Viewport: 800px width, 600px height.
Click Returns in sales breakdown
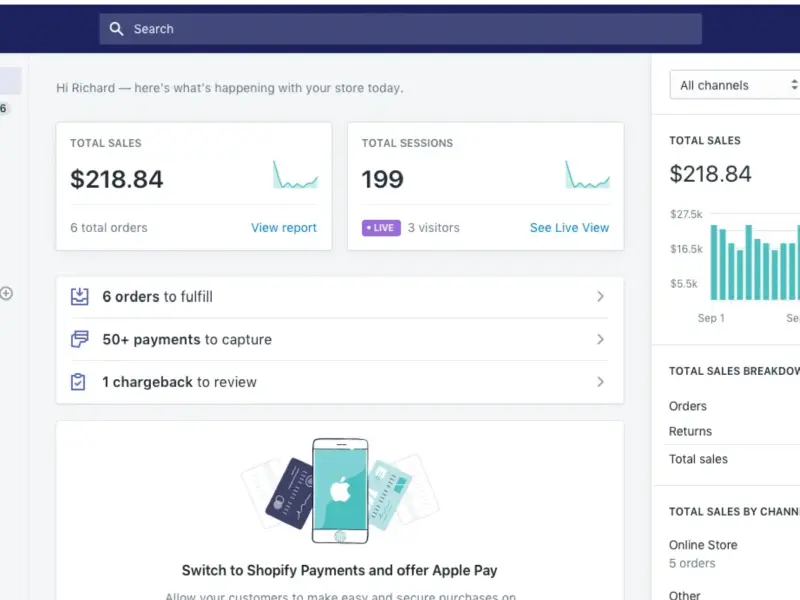click(x=690, y=432)
